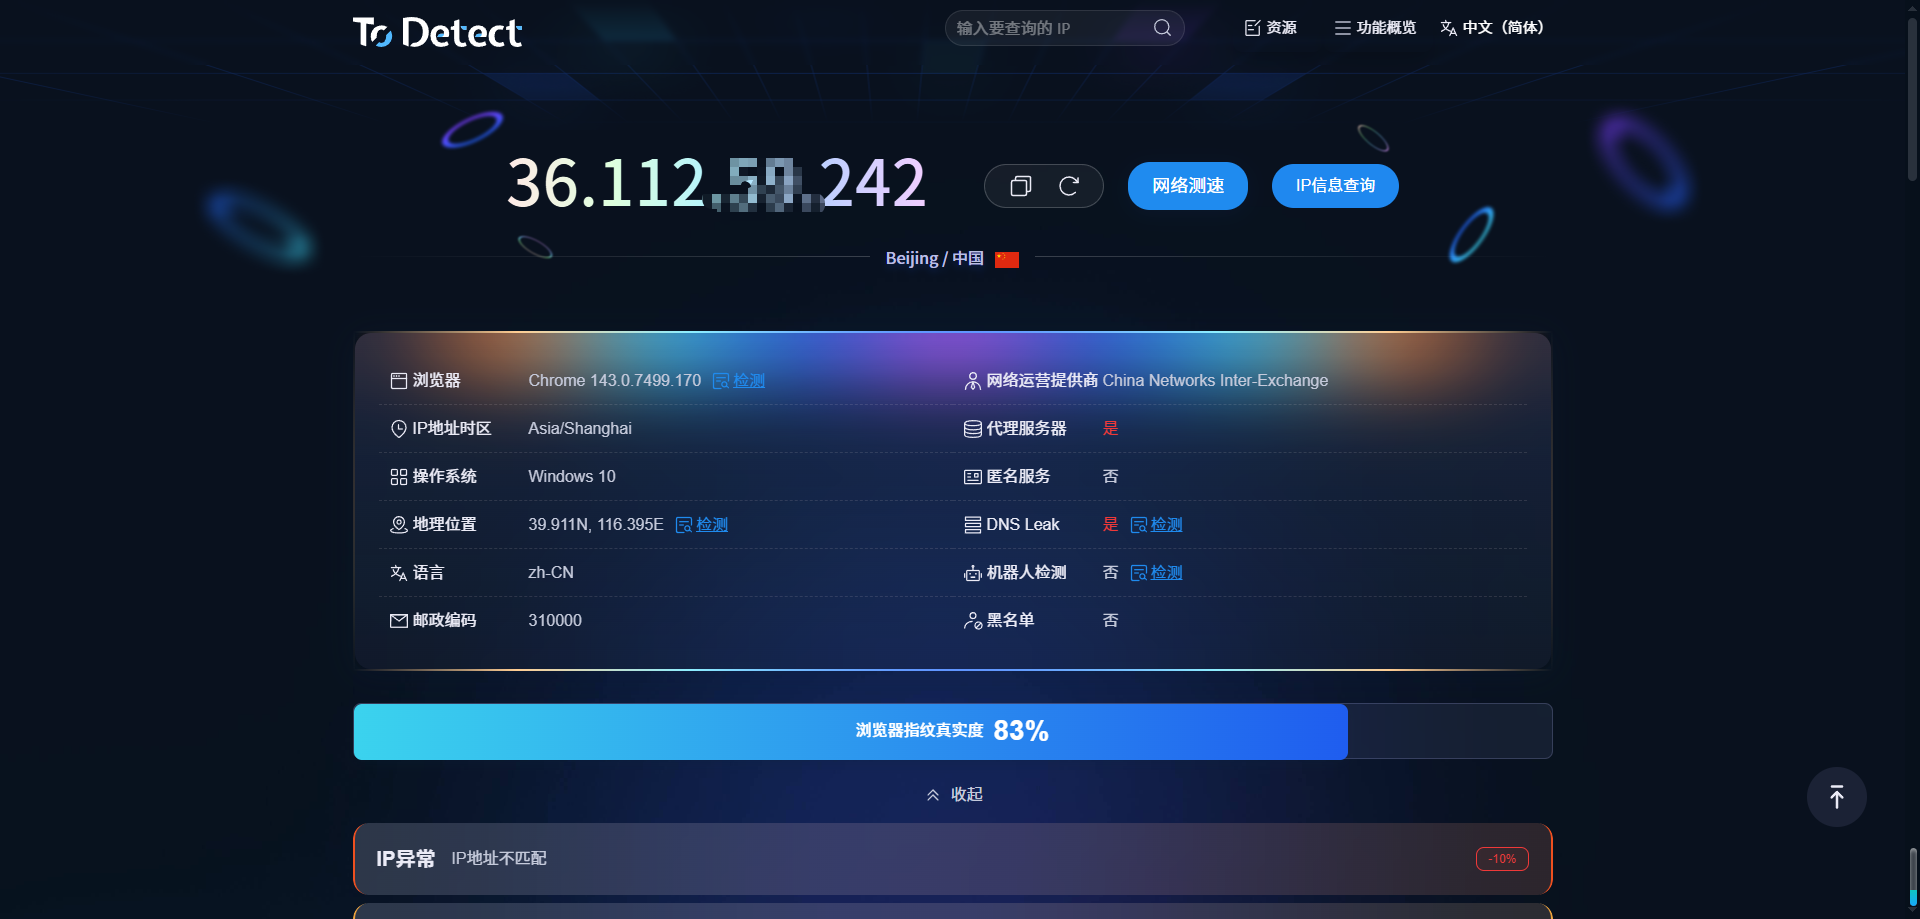The width and height of the screenshot is (1920, 919).
Task: Open the 中文 (简体) language selector
Action: tap(1492, 28)
